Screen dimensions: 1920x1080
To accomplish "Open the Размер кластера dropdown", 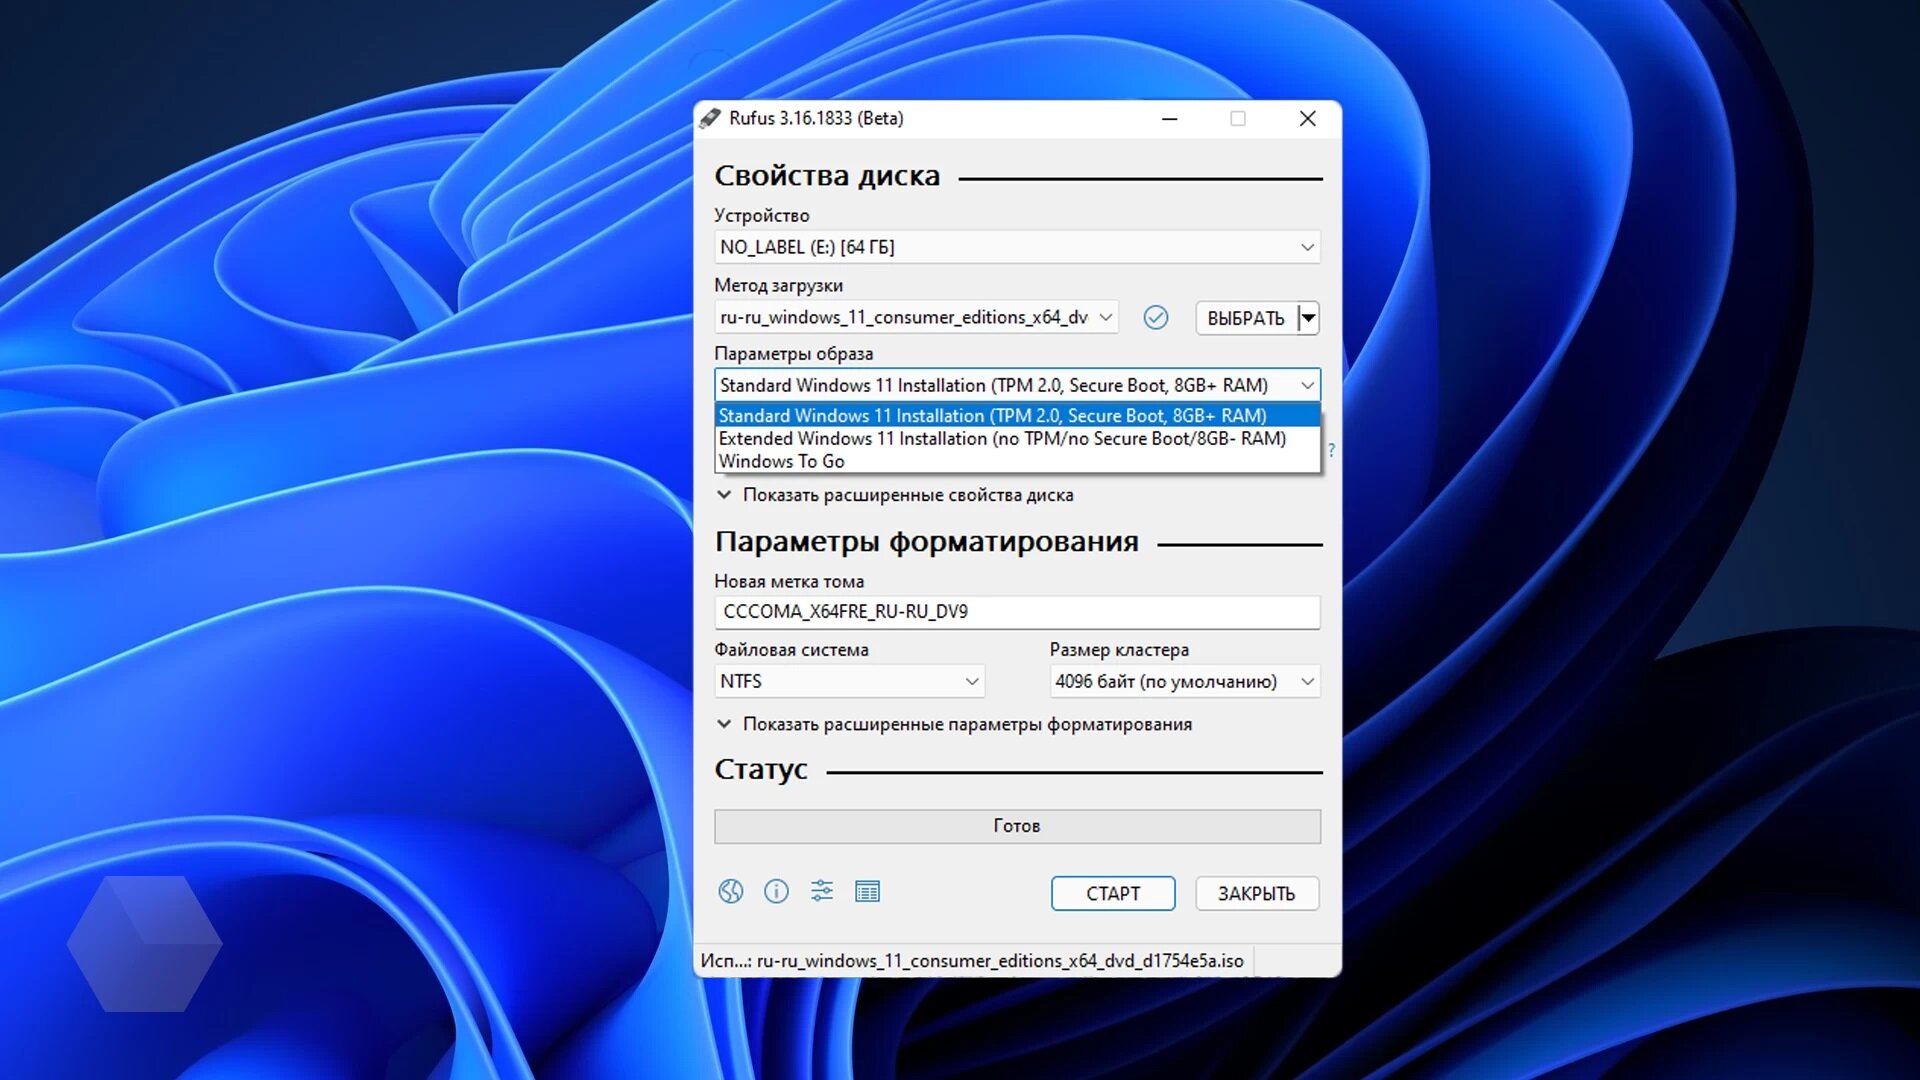I will [x=1185, y=681].
